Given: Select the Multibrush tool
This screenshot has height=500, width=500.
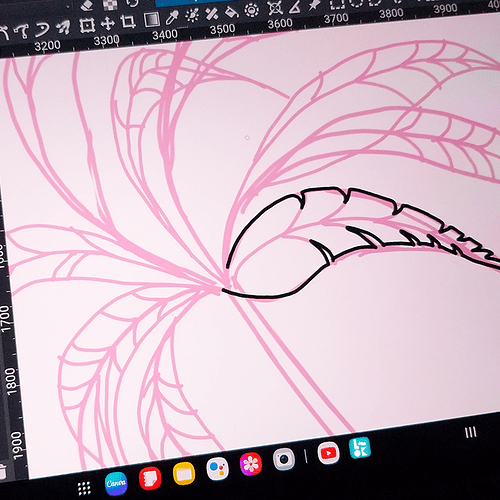Looking at the screenshot, I should 63,28.
